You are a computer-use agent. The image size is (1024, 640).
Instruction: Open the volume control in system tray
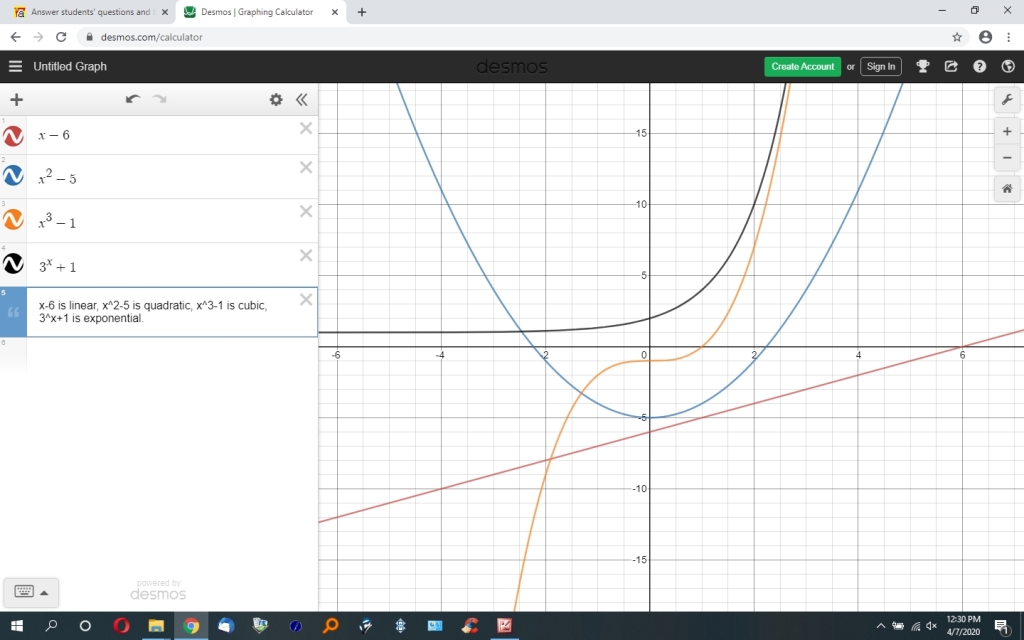tap(932, 626)
